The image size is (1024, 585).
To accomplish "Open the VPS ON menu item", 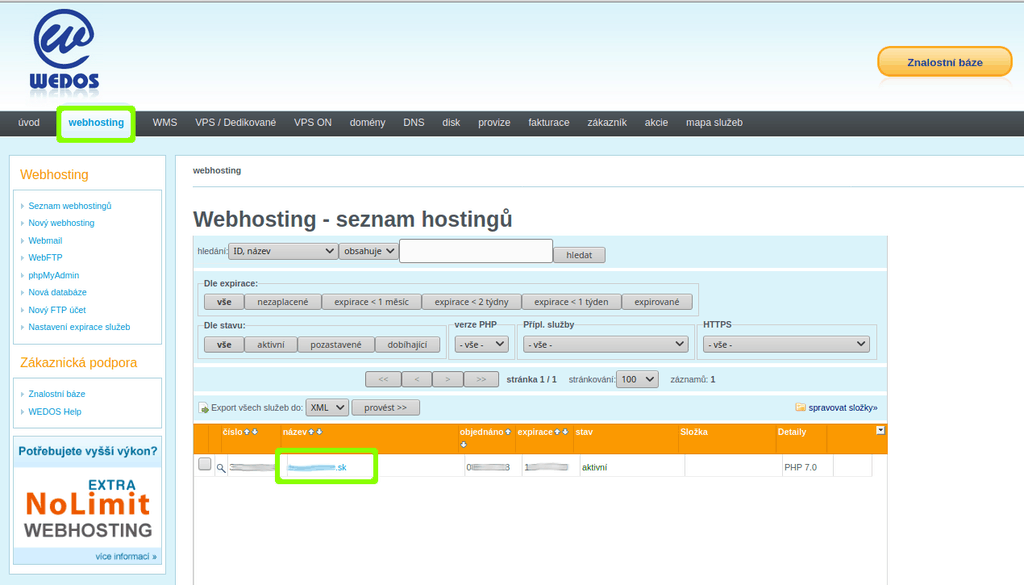I will pyautogui.click(x=313, y=123).
